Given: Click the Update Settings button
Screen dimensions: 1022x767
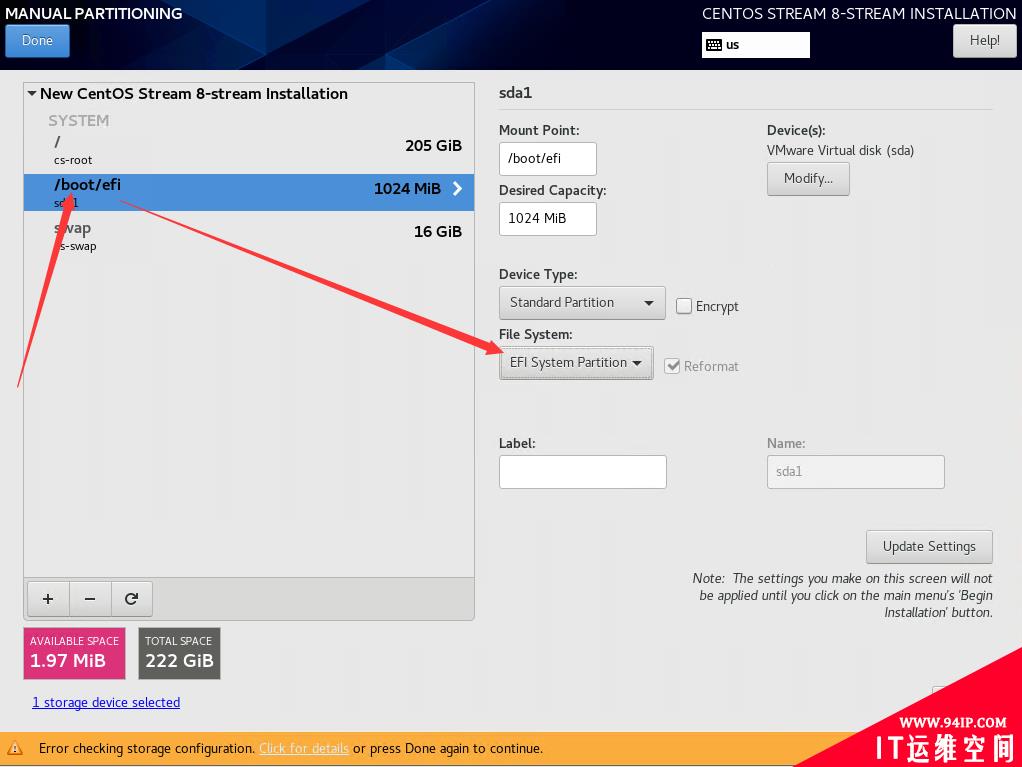Looking at the screenshot, I should [929, 547].
